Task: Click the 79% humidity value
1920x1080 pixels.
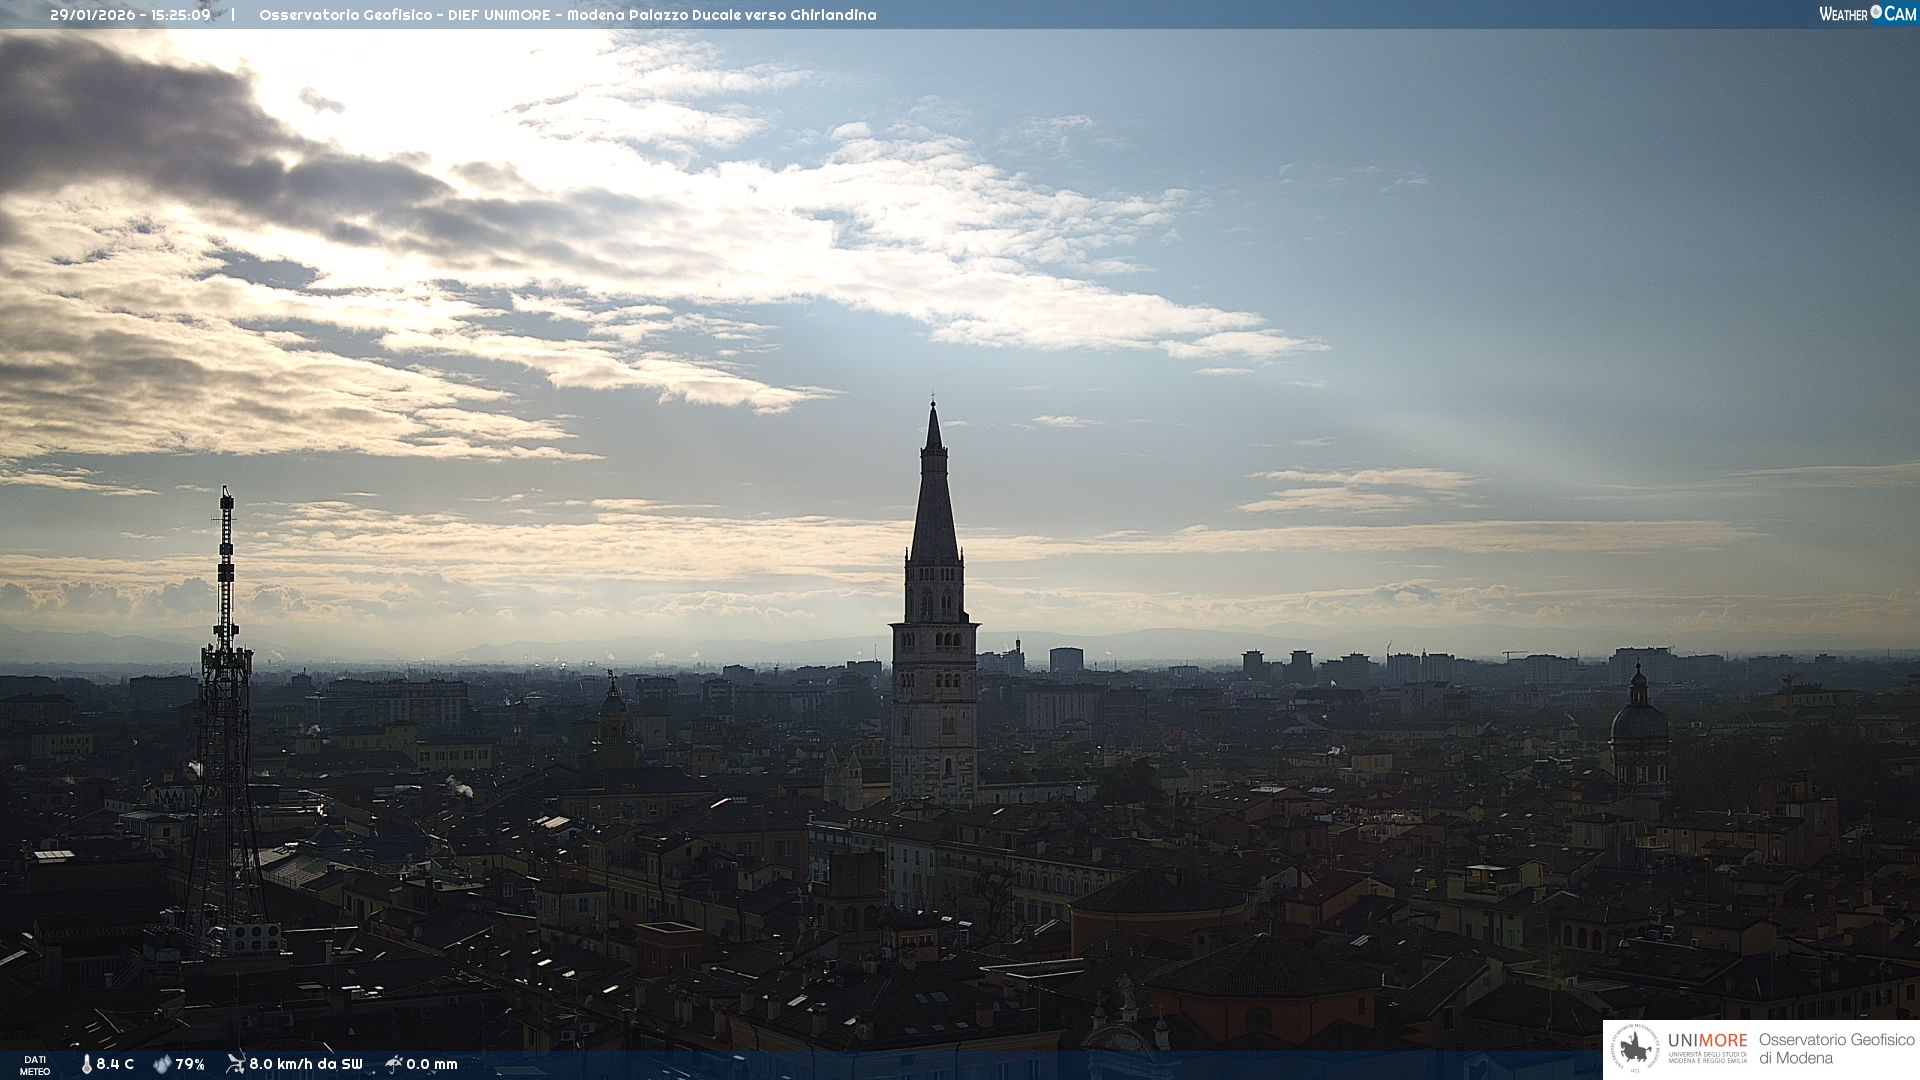Action: click(190, 1064)
